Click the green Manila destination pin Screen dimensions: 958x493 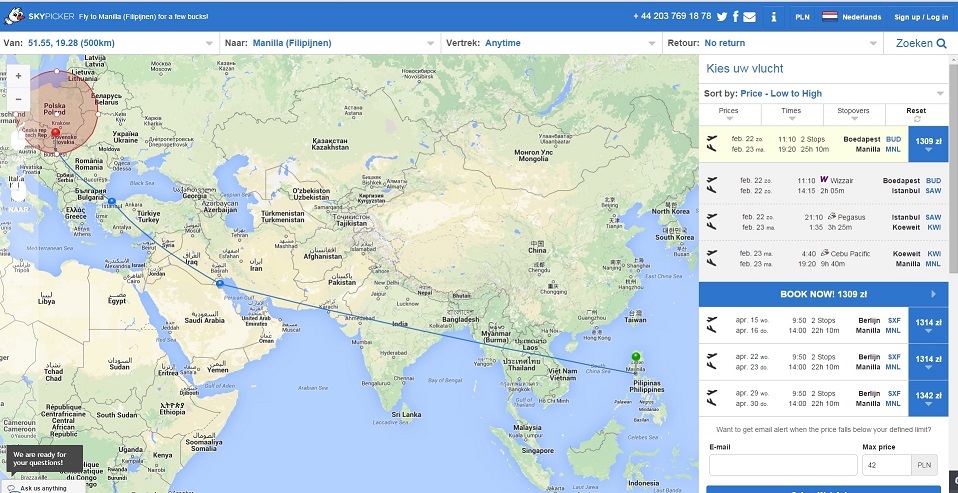coord(636,358)
